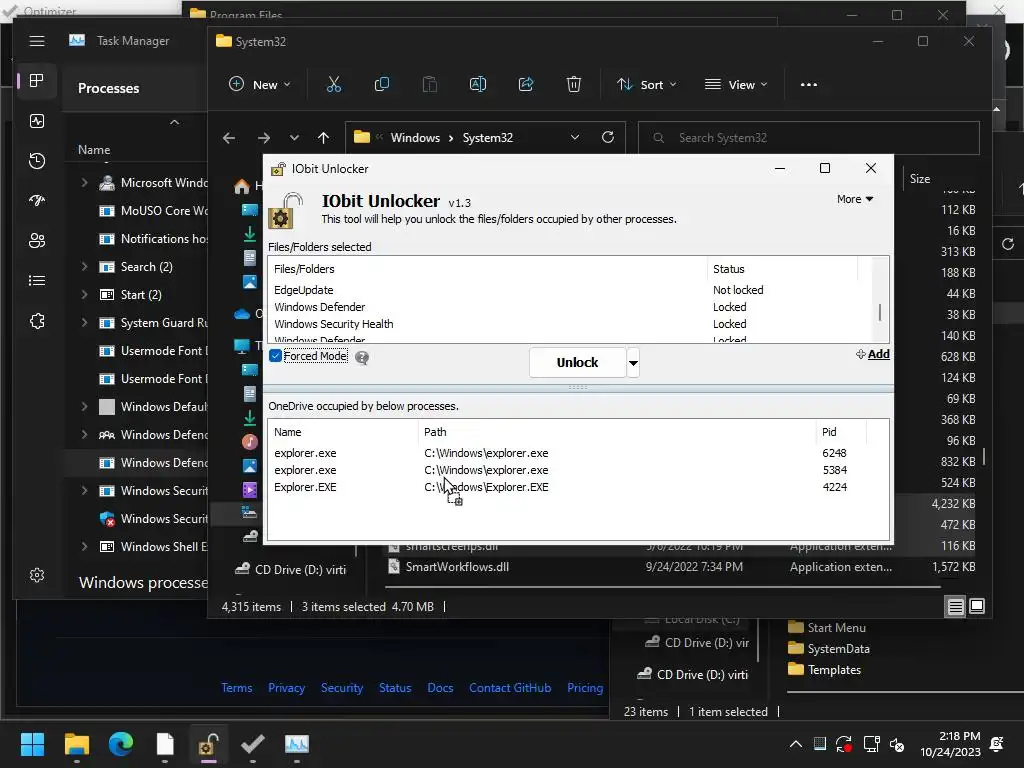Open the Sort dropdown
This screenshot has height=768, width=1024.
[647, 85]
